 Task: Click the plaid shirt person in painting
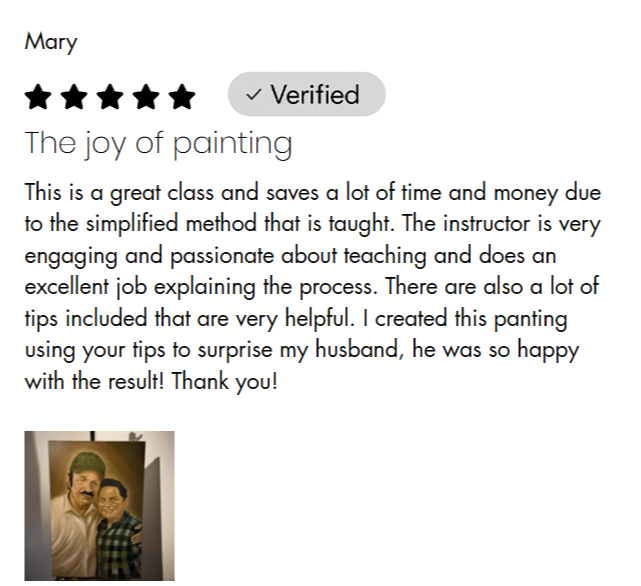[118, 528]
